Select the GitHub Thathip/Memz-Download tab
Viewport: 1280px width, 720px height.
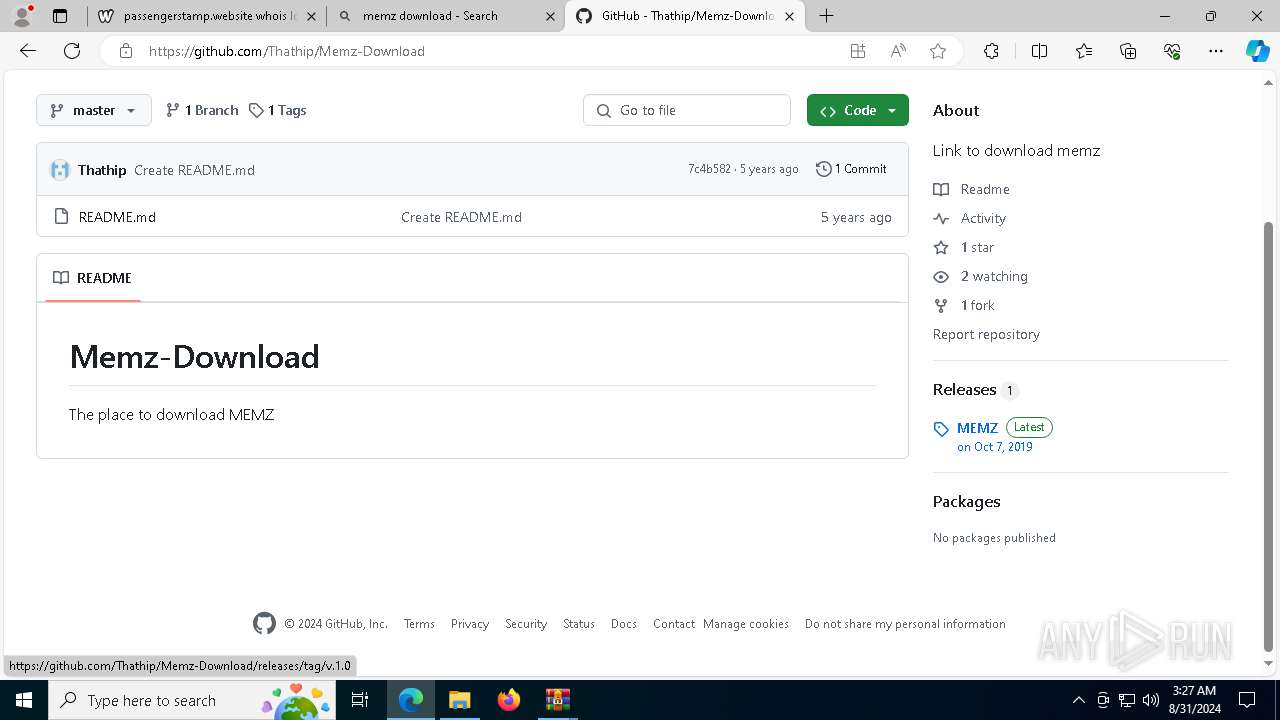pos(685,16)
